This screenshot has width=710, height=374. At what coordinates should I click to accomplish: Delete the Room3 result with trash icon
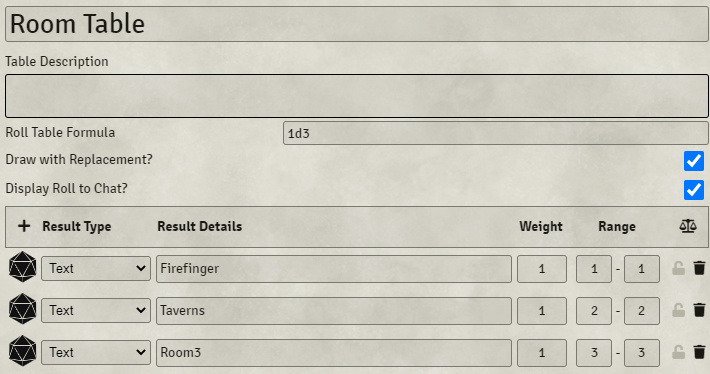pyautogui.click(x=700, y=352)
